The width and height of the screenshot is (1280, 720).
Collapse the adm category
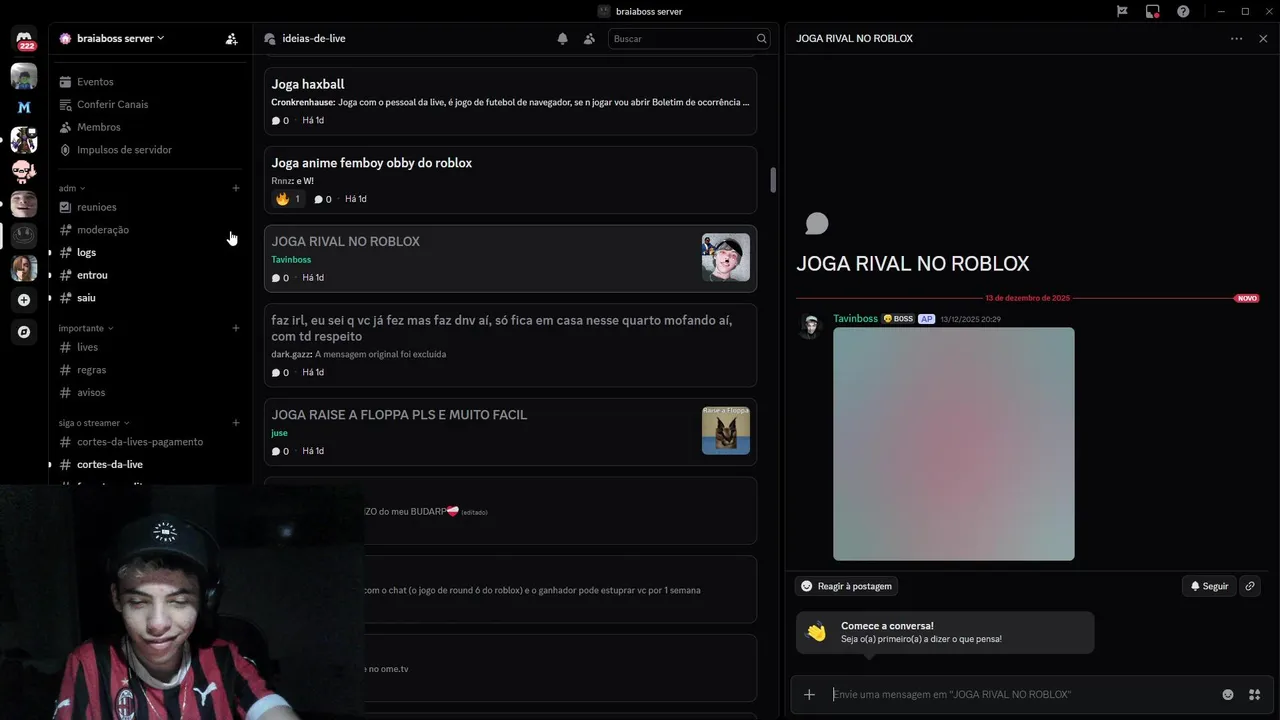click(x=72, y=188)
